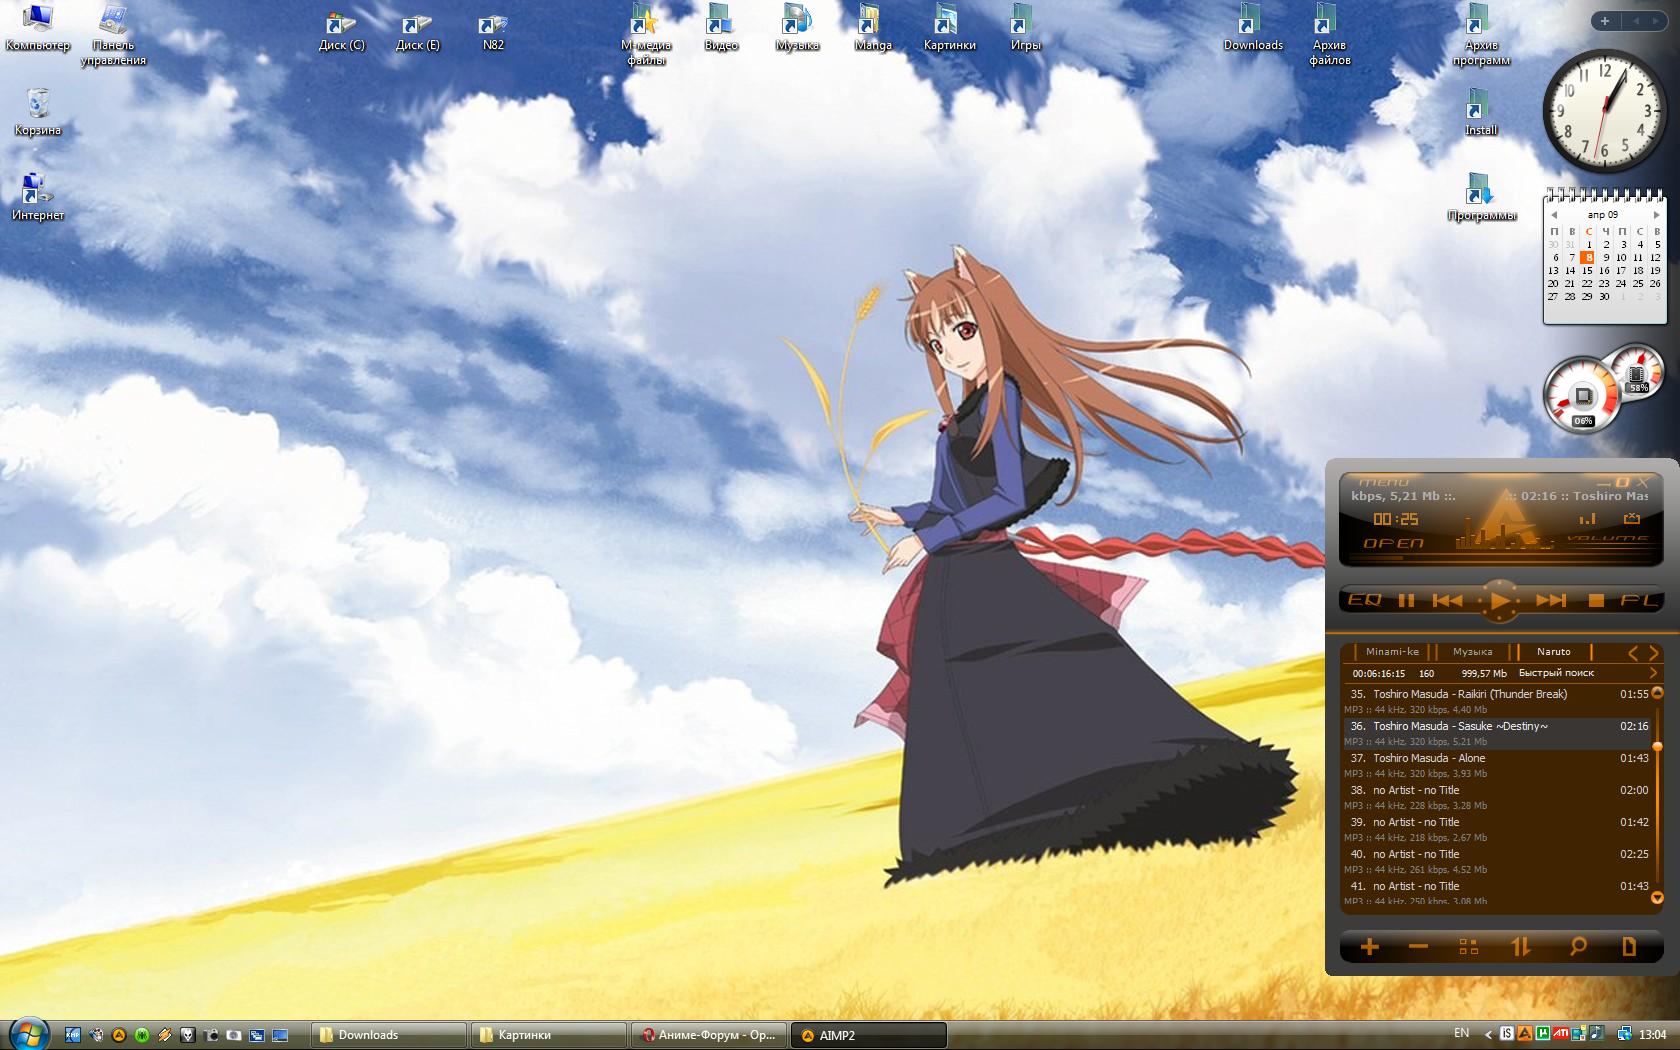Open the Downloads desktop shortcut

pos(1253,28)
